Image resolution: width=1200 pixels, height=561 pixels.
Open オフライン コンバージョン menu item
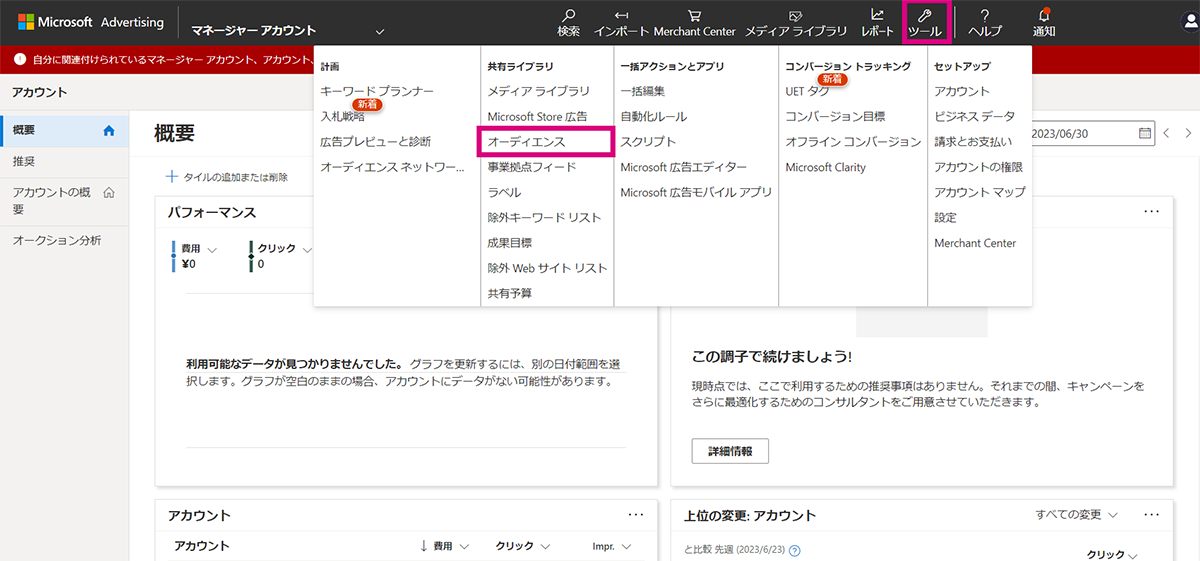(853, 142)
